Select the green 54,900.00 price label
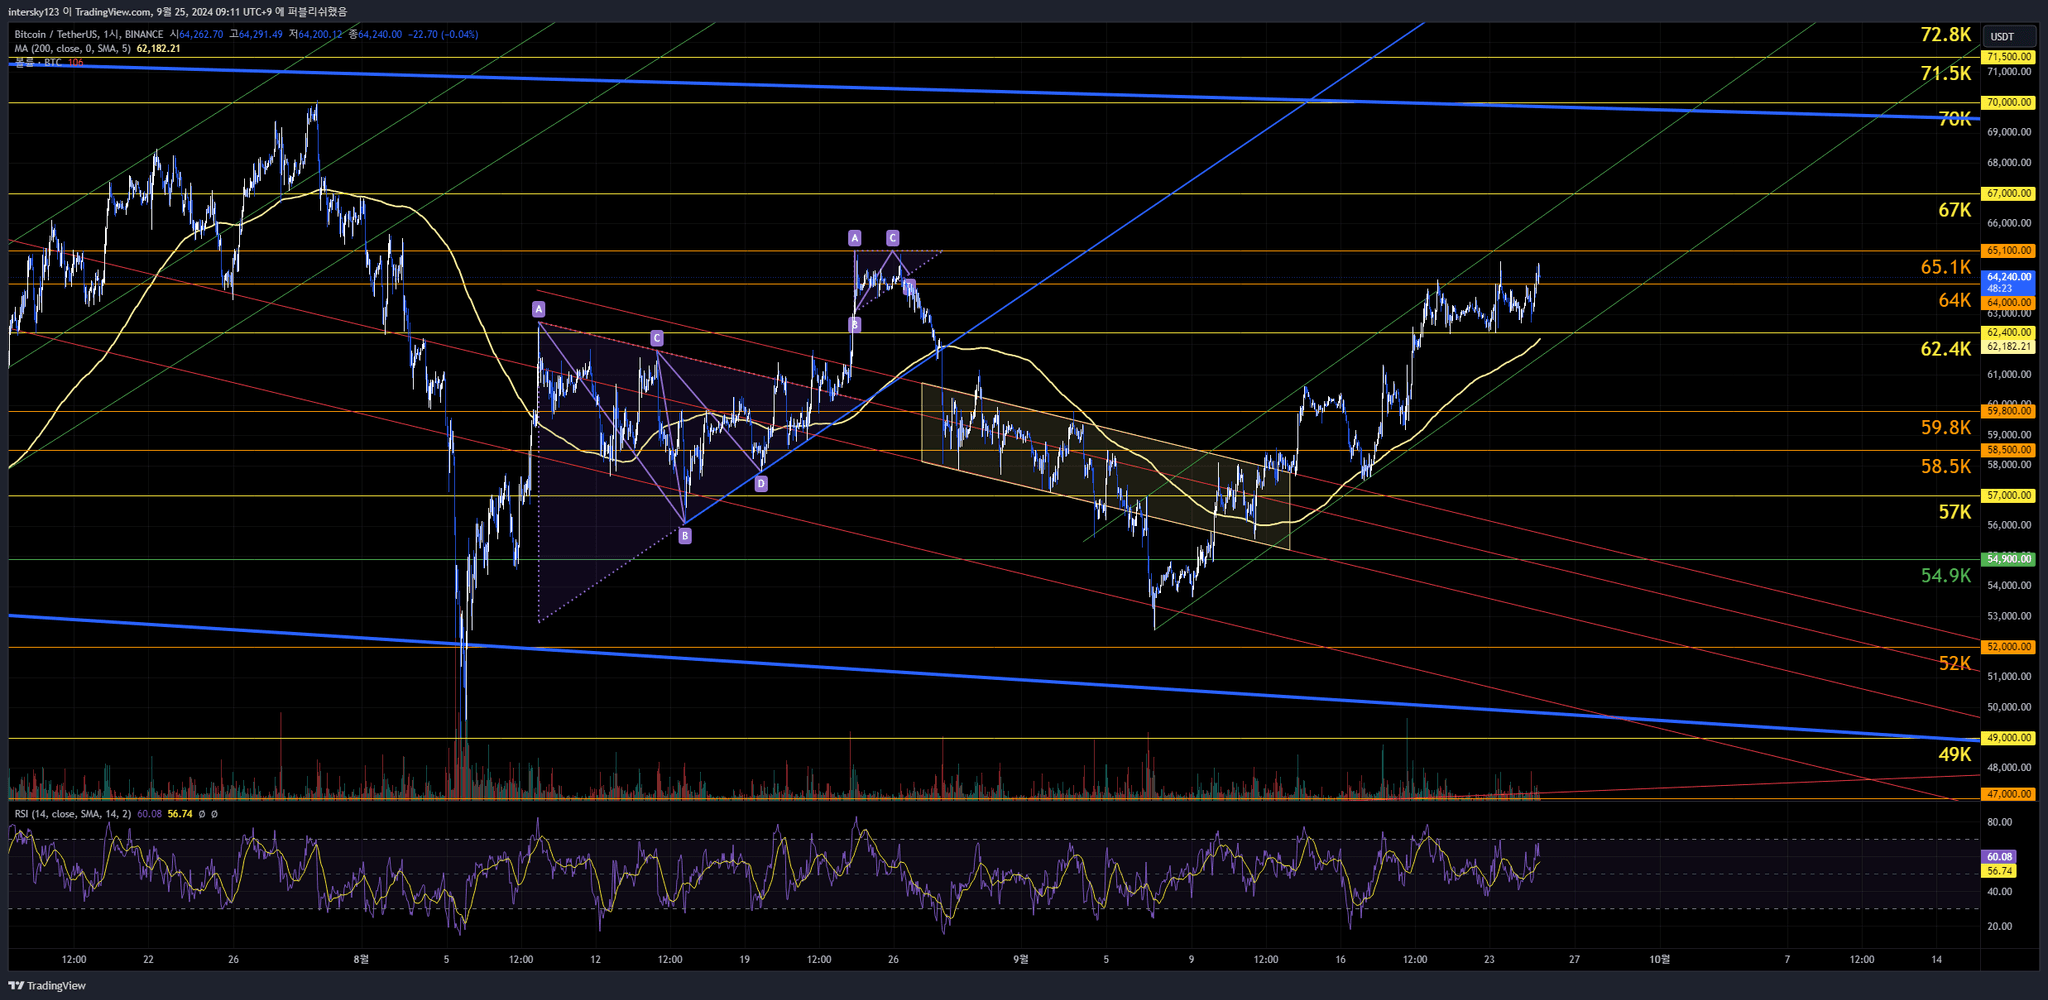 pos(2008,559)
